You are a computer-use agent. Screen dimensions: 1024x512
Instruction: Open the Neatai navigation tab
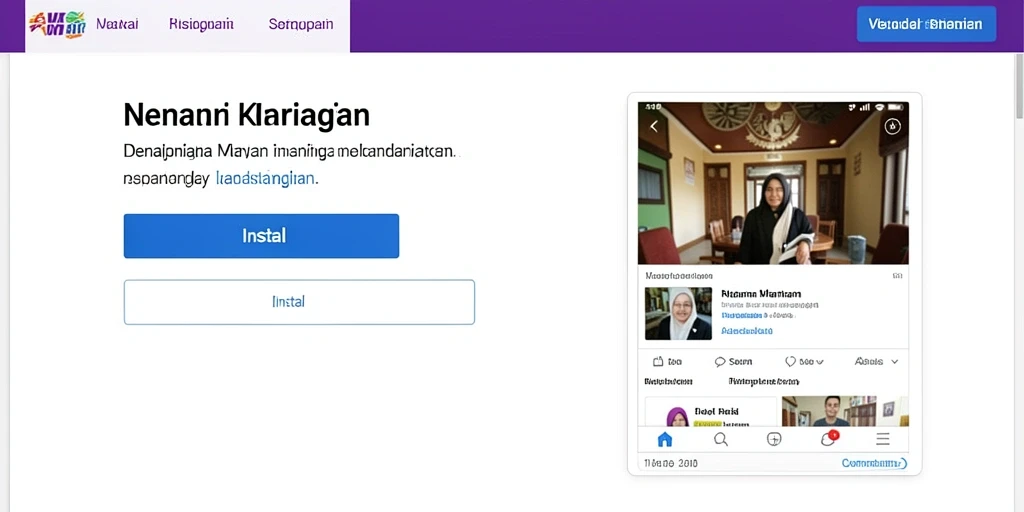(x=117, y=25)
